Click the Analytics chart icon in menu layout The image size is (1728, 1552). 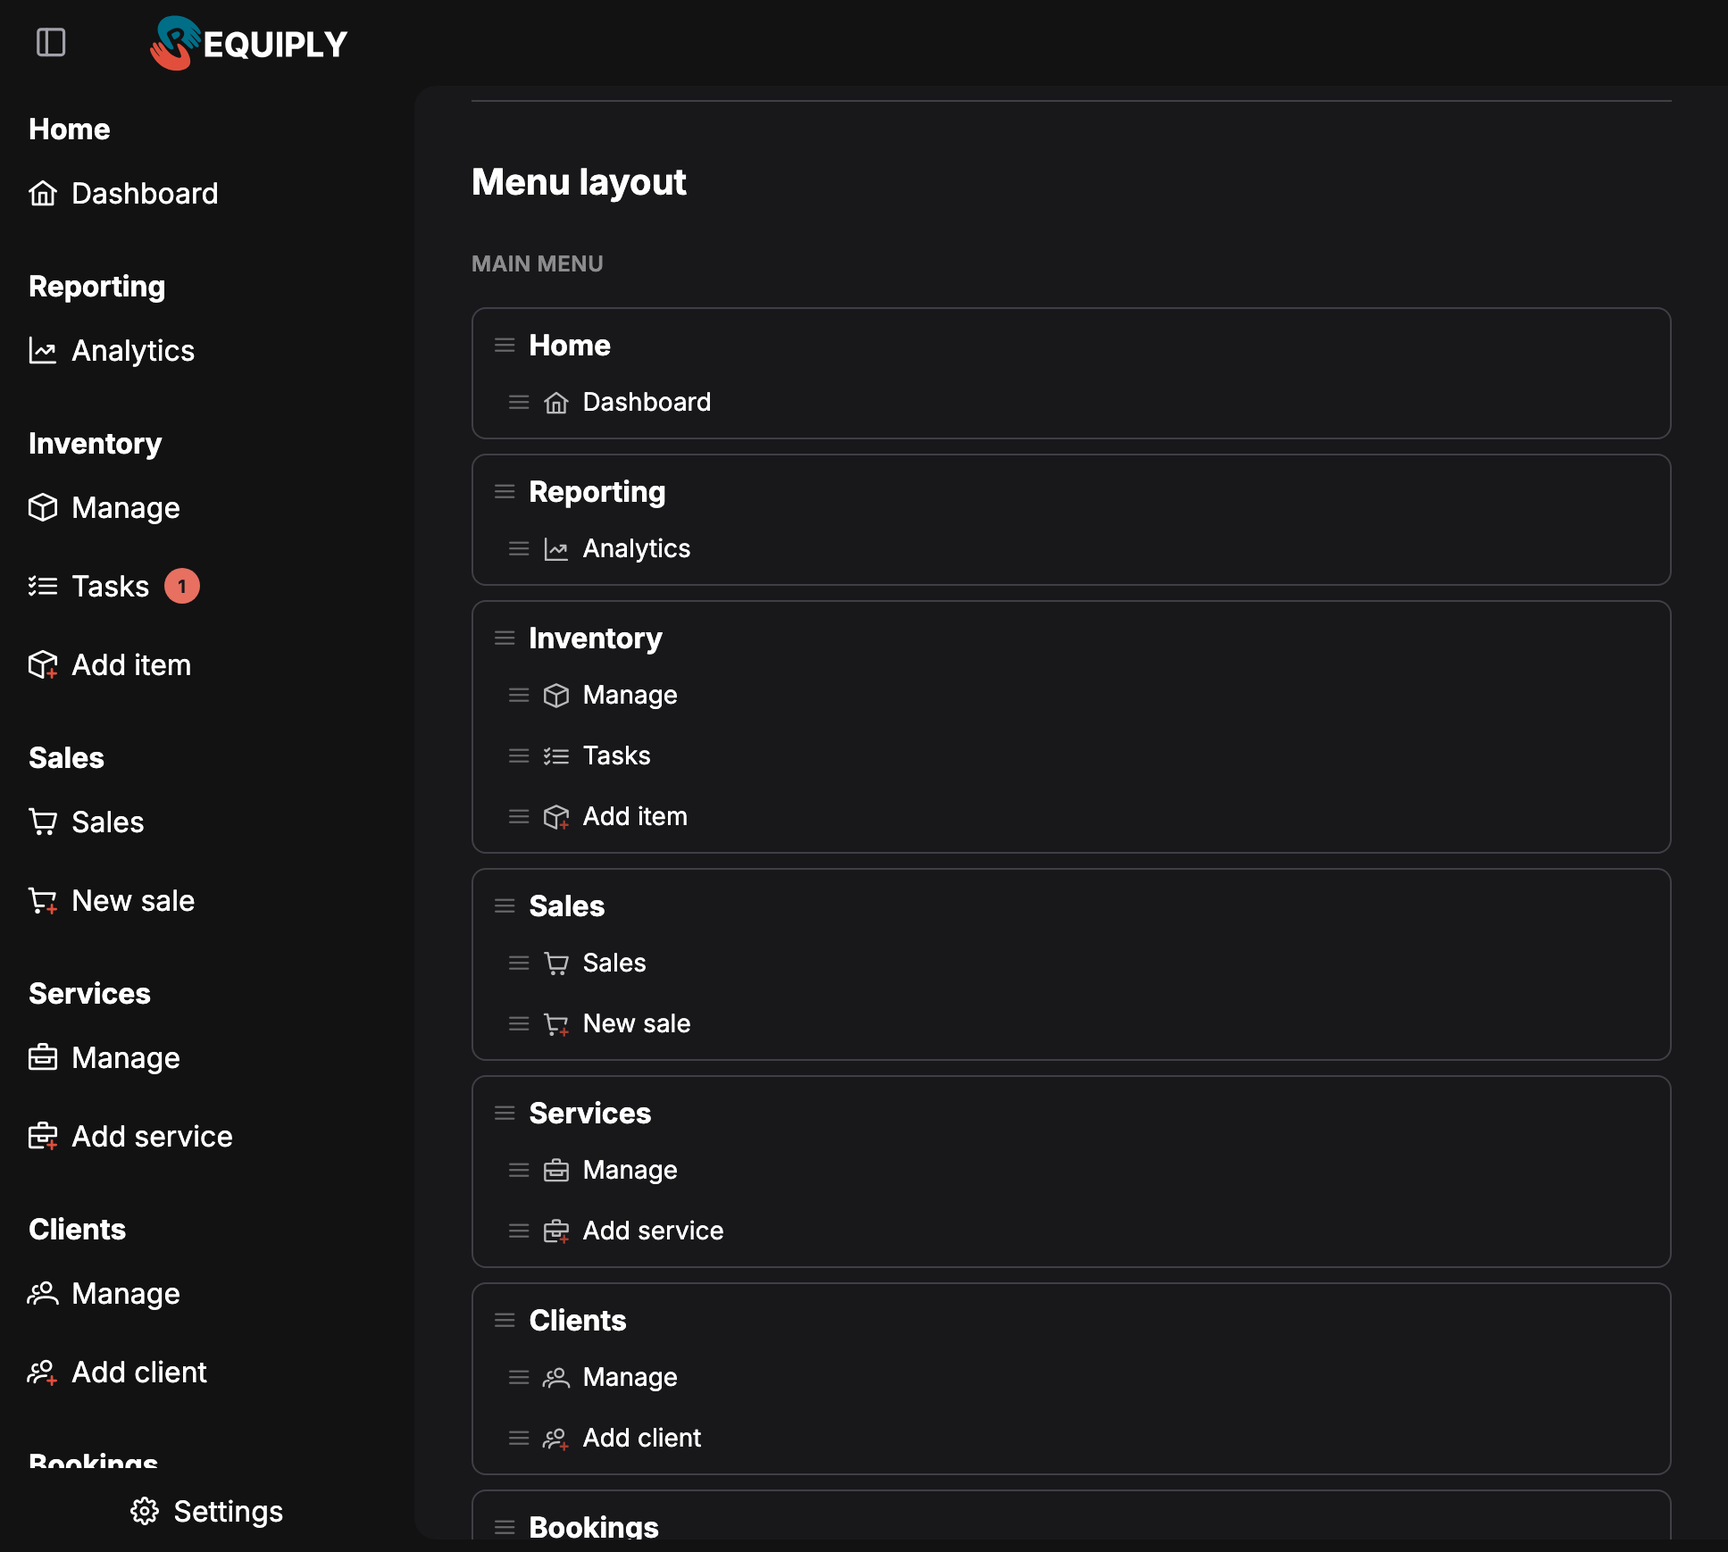point(556,549)
